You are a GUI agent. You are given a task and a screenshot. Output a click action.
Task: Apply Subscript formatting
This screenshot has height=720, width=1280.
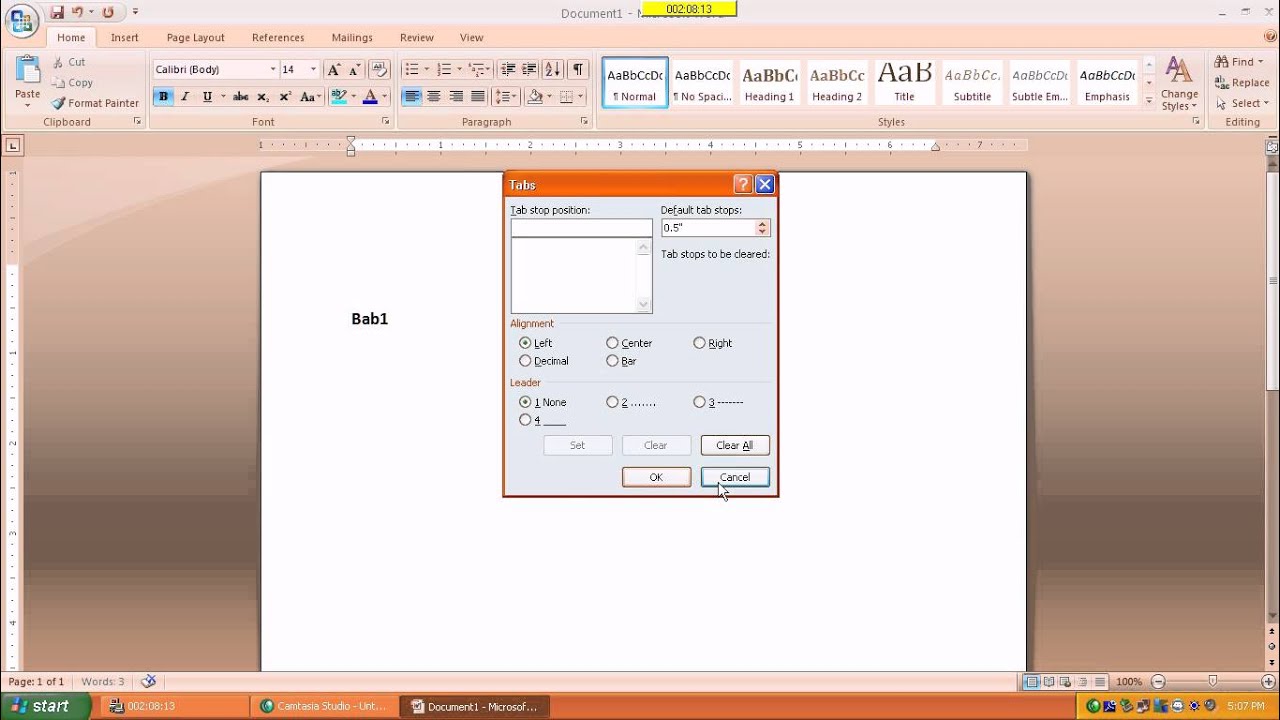coord(263,97)
